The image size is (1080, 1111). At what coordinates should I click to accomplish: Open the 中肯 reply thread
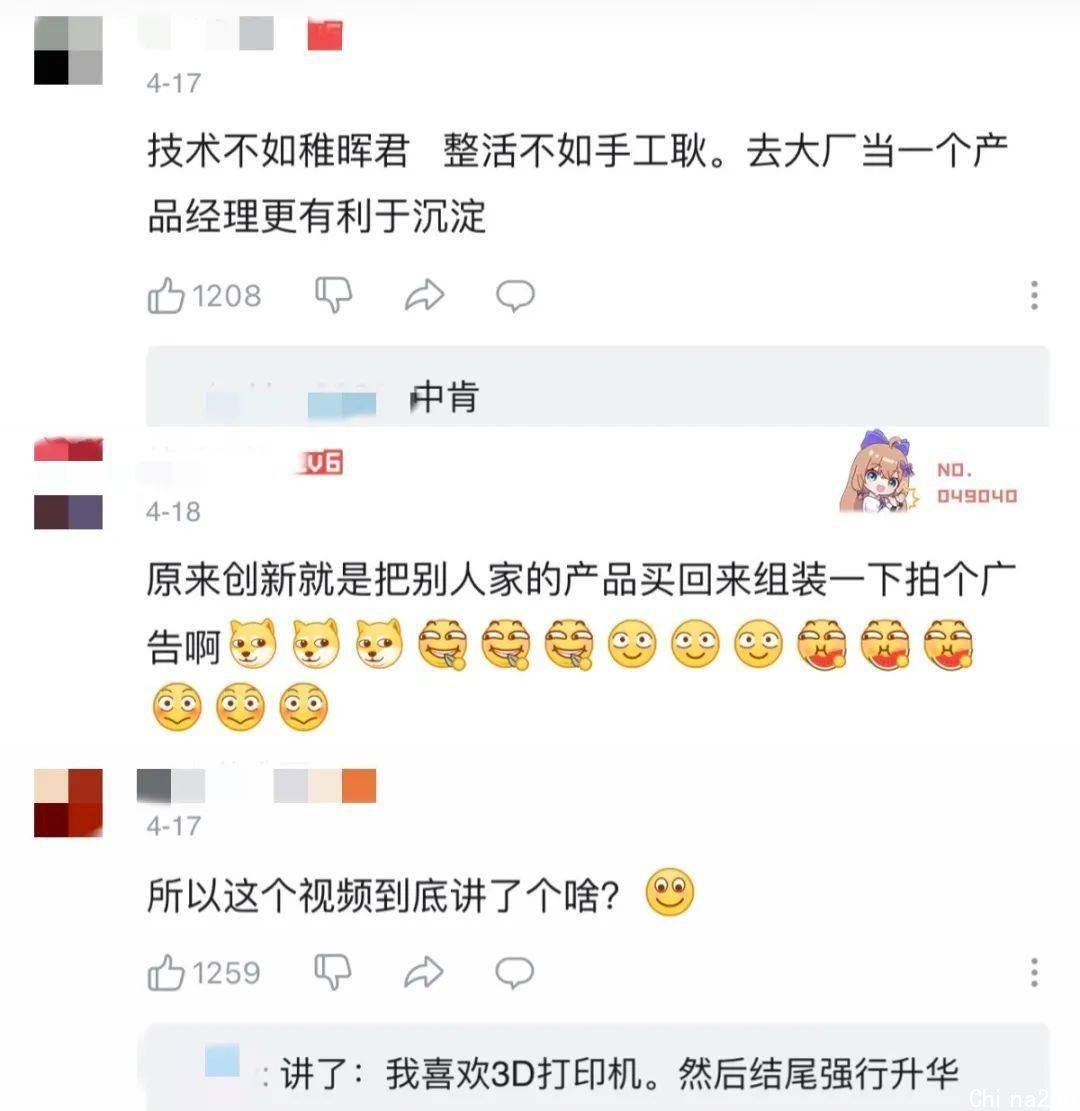click(597, 387)
